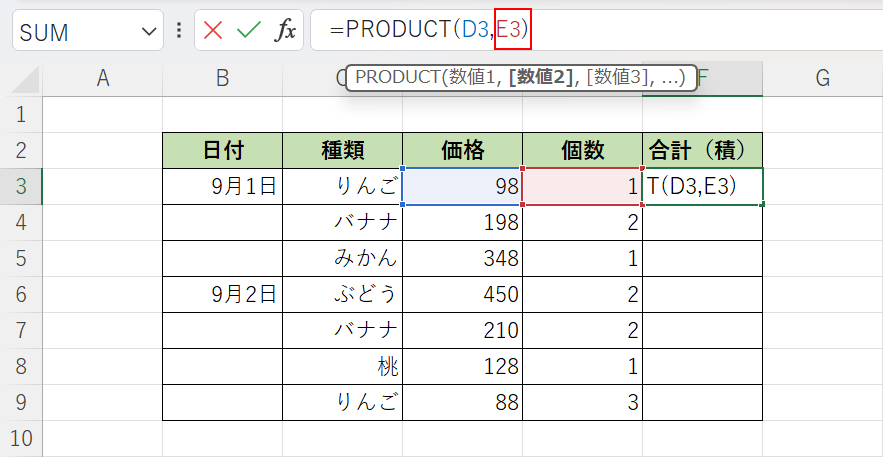
Task: Select column B header
Action: [x=222, y=79]
